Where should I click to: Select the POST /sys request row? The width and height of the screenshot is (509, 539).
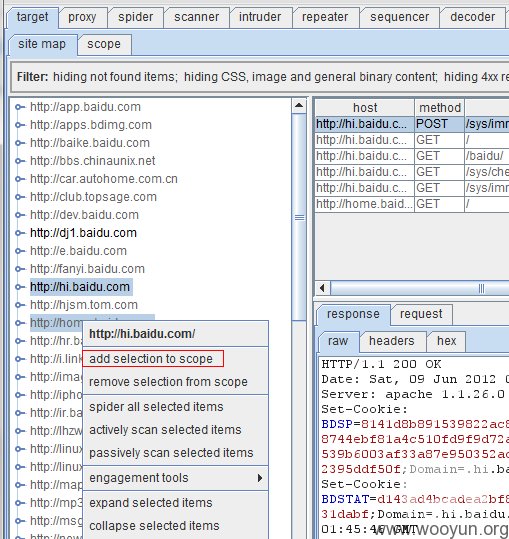click(412, 124)
